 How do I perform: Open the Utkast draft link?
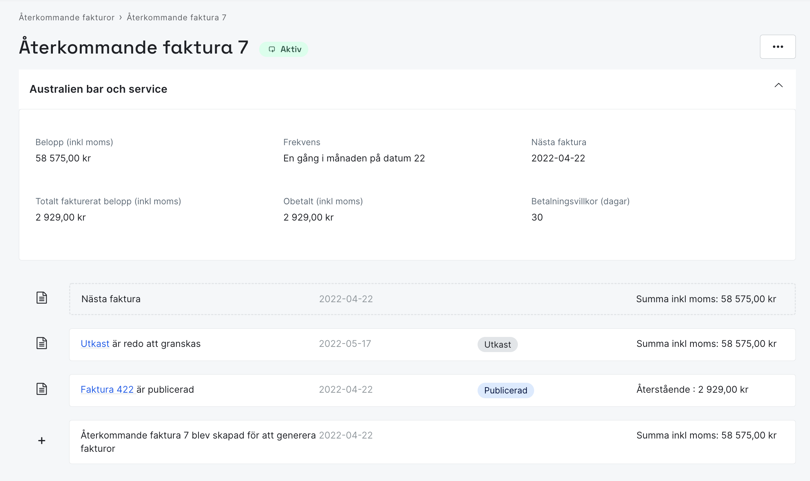pos(95,344)
